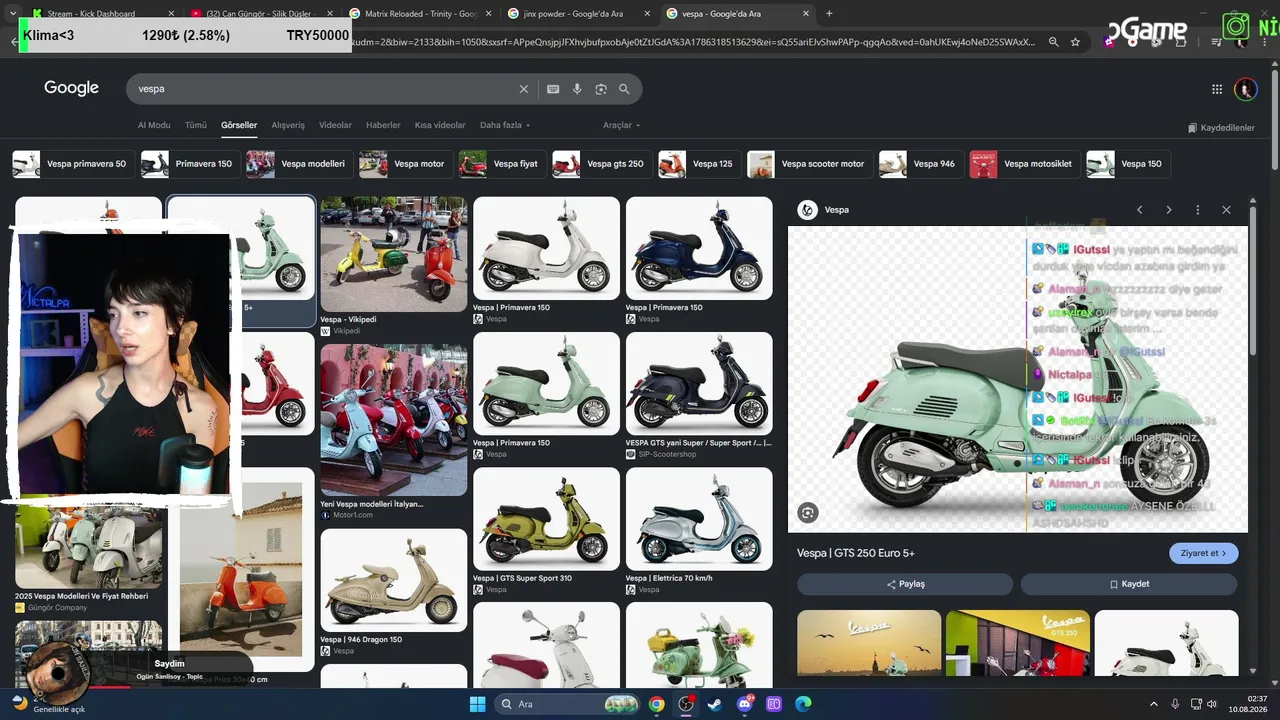1280x720 pixels.
Task: Choose the Vespa 946 chip
Action: [x=920, y=164]
